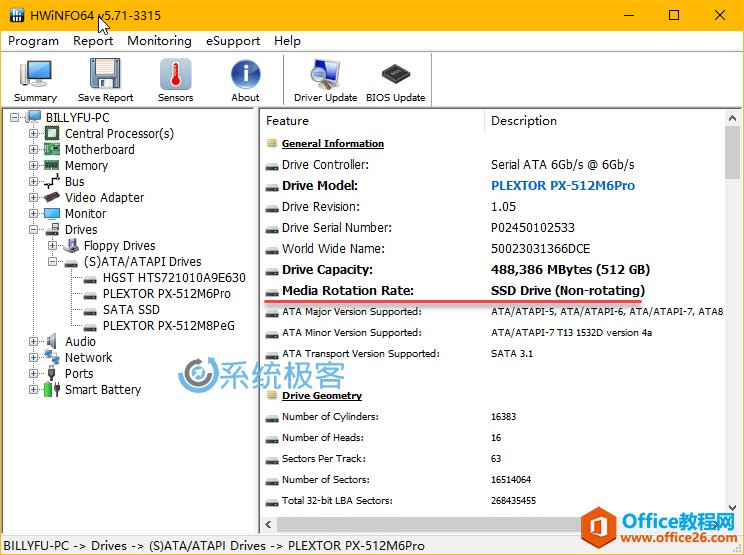Click the Floppy Drives icon
Screen dimensions: 744x555
[x=71, y=245]
